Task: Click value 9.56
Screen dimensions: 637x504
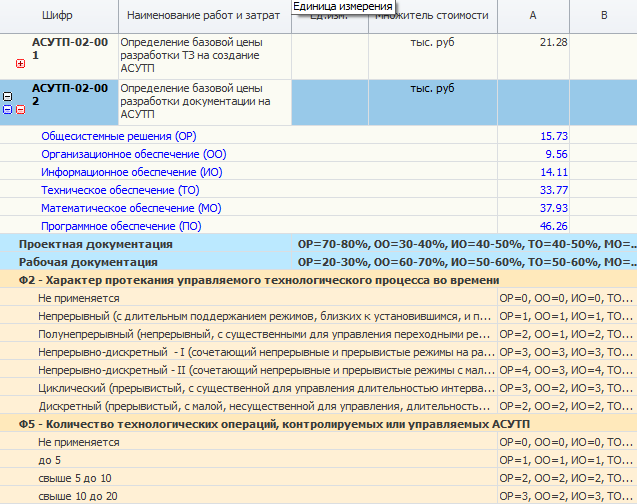Action: coord(556,154)
